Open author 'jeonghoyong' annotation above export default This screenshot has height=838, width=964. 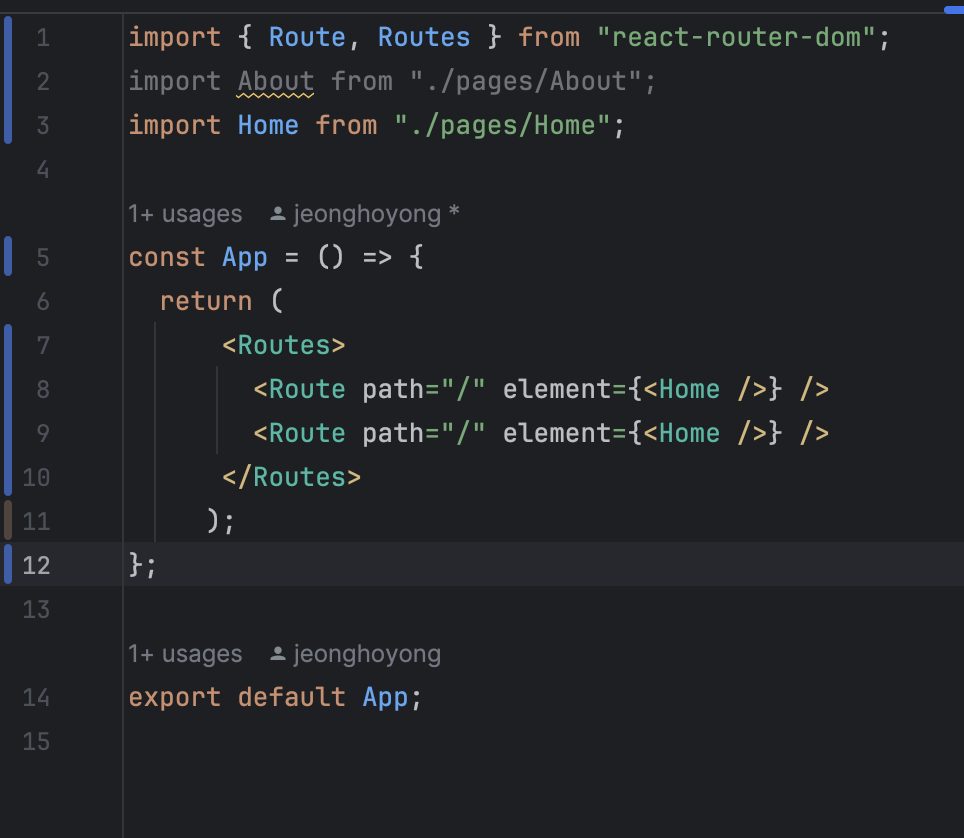pyautogui.click(x=367, y=654)
